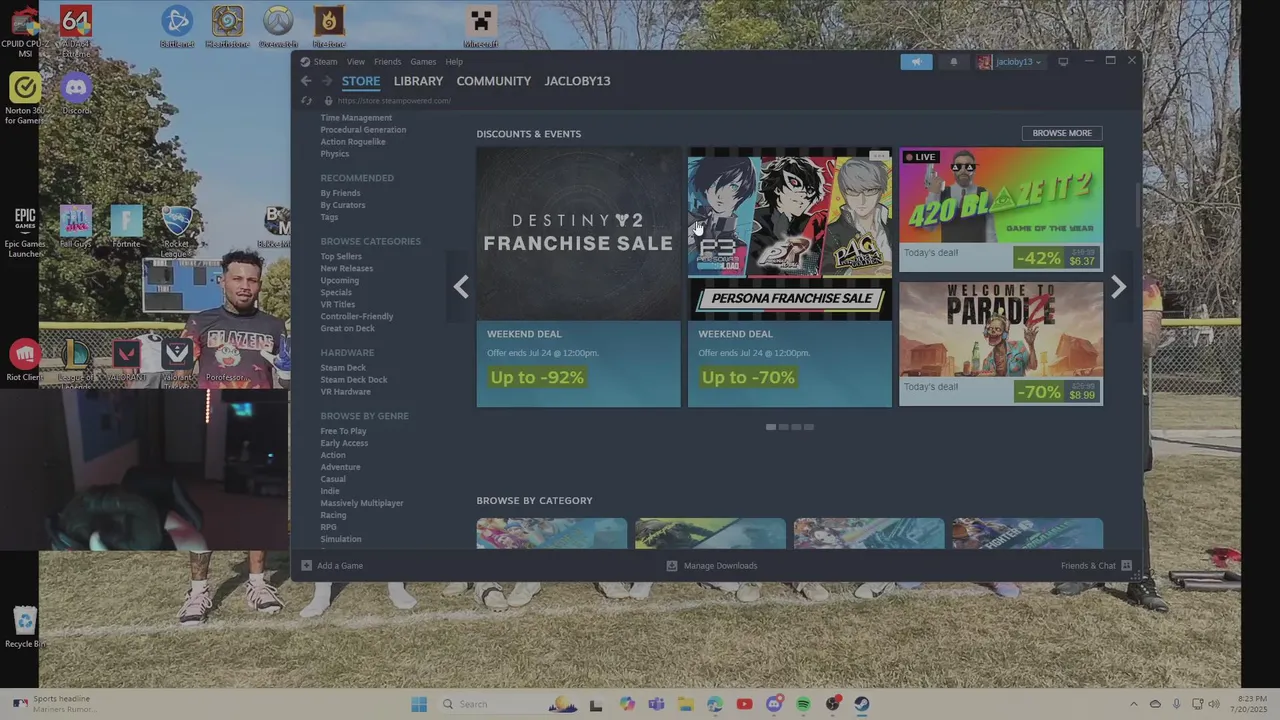Open the Steam notifications bell
Image resolution: width=1280 pixels, height=720 pixels.
click(953, 62)
